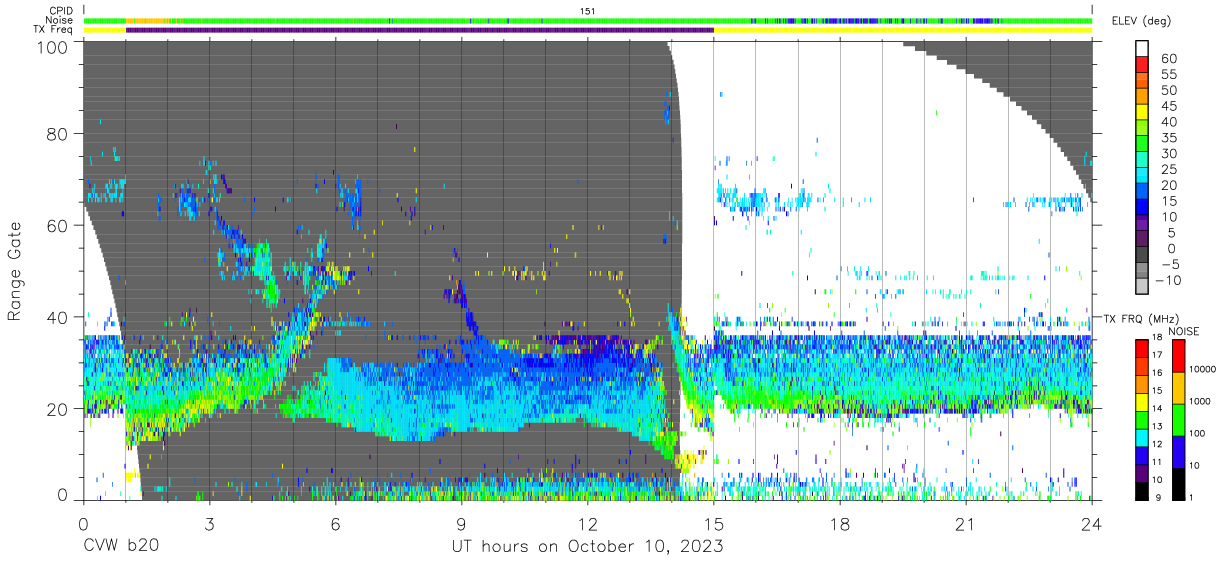
Task: Click the "NOISE" legend title
Action: click(x=1184, y=331)
